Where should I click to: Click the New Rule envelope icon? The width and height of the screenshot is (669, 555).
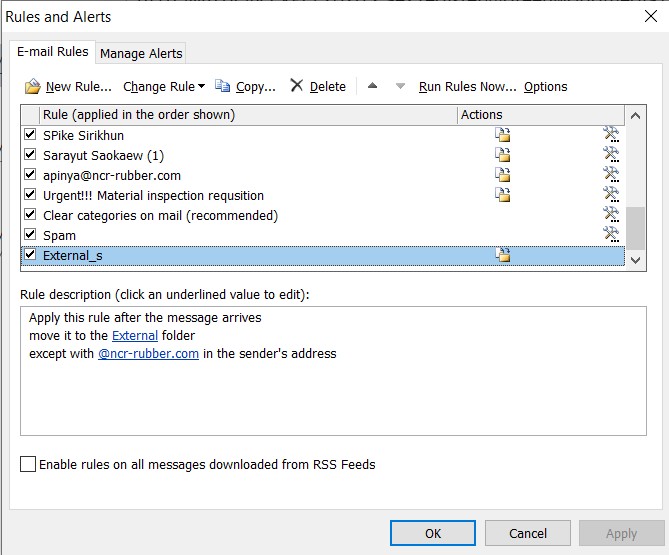(32, 87)
